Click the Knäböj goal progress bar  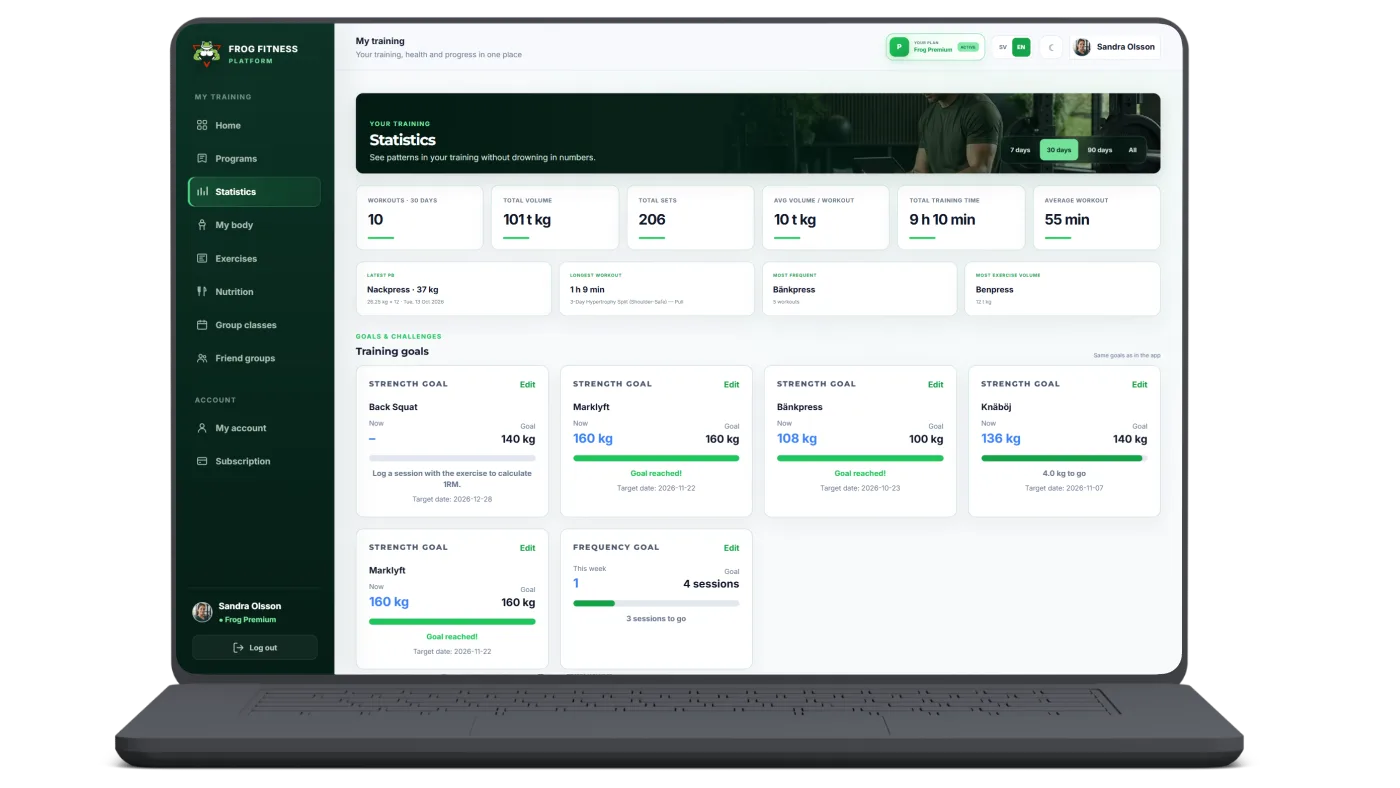pos(1064,458)
